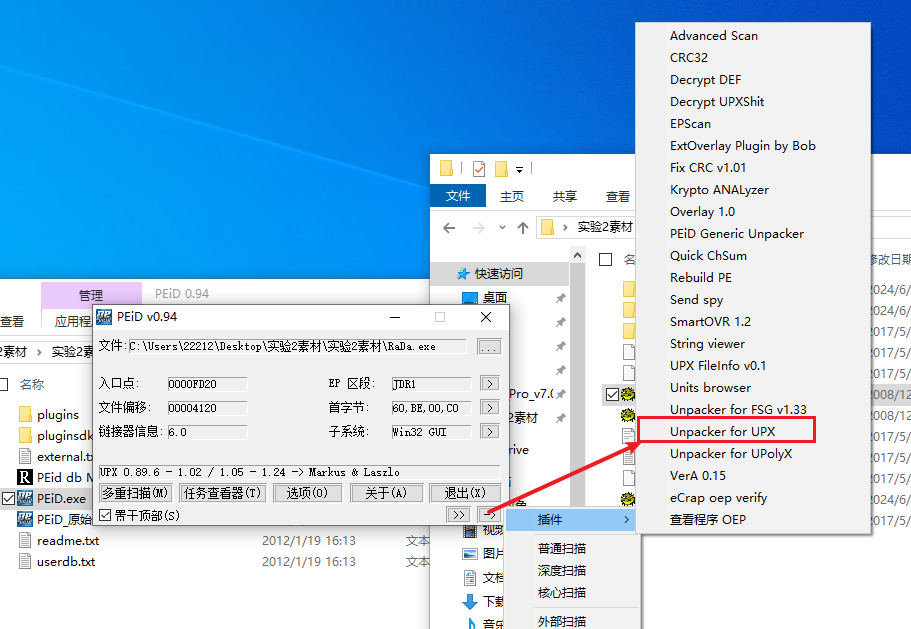
Task: Click the breadcrumb chevron before 实验2素材 in the right Explorer
Action: (x=565, y=228)
